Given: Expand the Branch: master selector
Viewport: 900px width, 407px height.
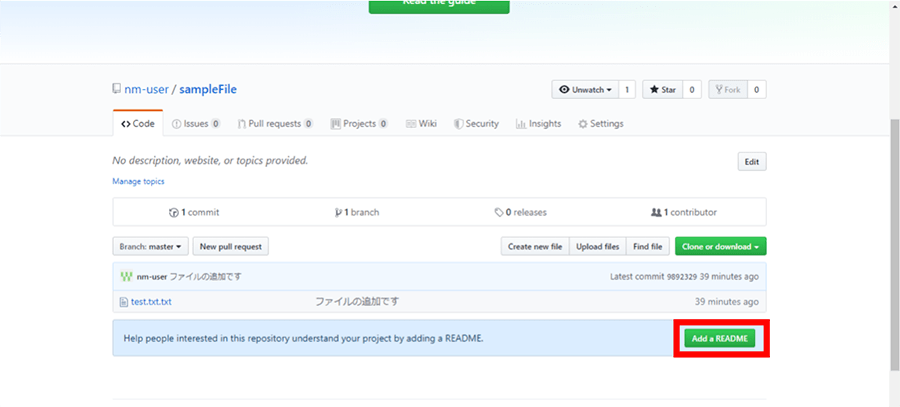Looking at the screenshot, I should tap(150, 246).
